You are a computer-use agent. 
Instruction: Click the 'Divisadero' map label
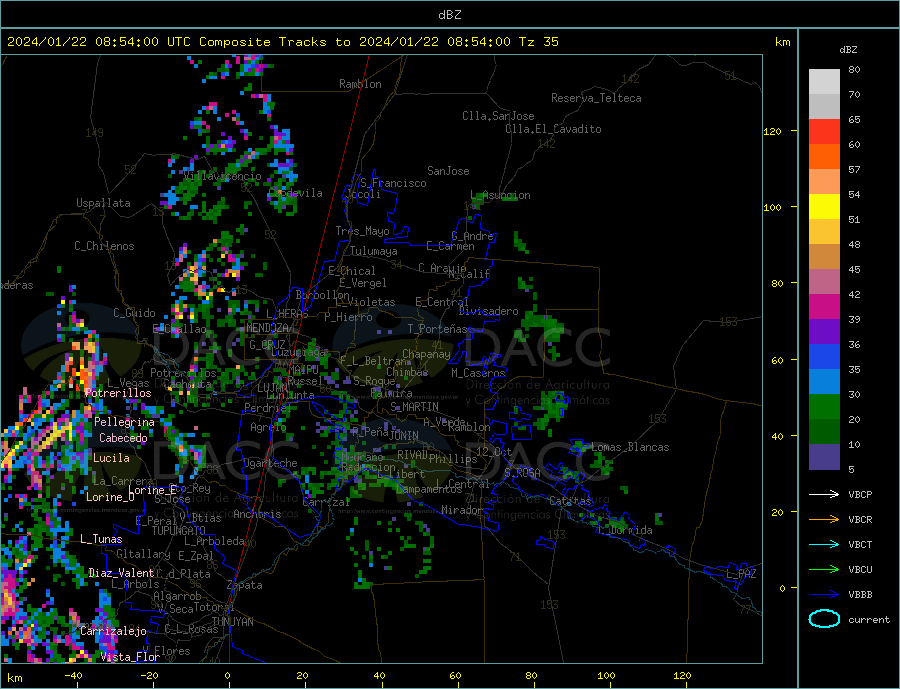click(x=488, y=311)
